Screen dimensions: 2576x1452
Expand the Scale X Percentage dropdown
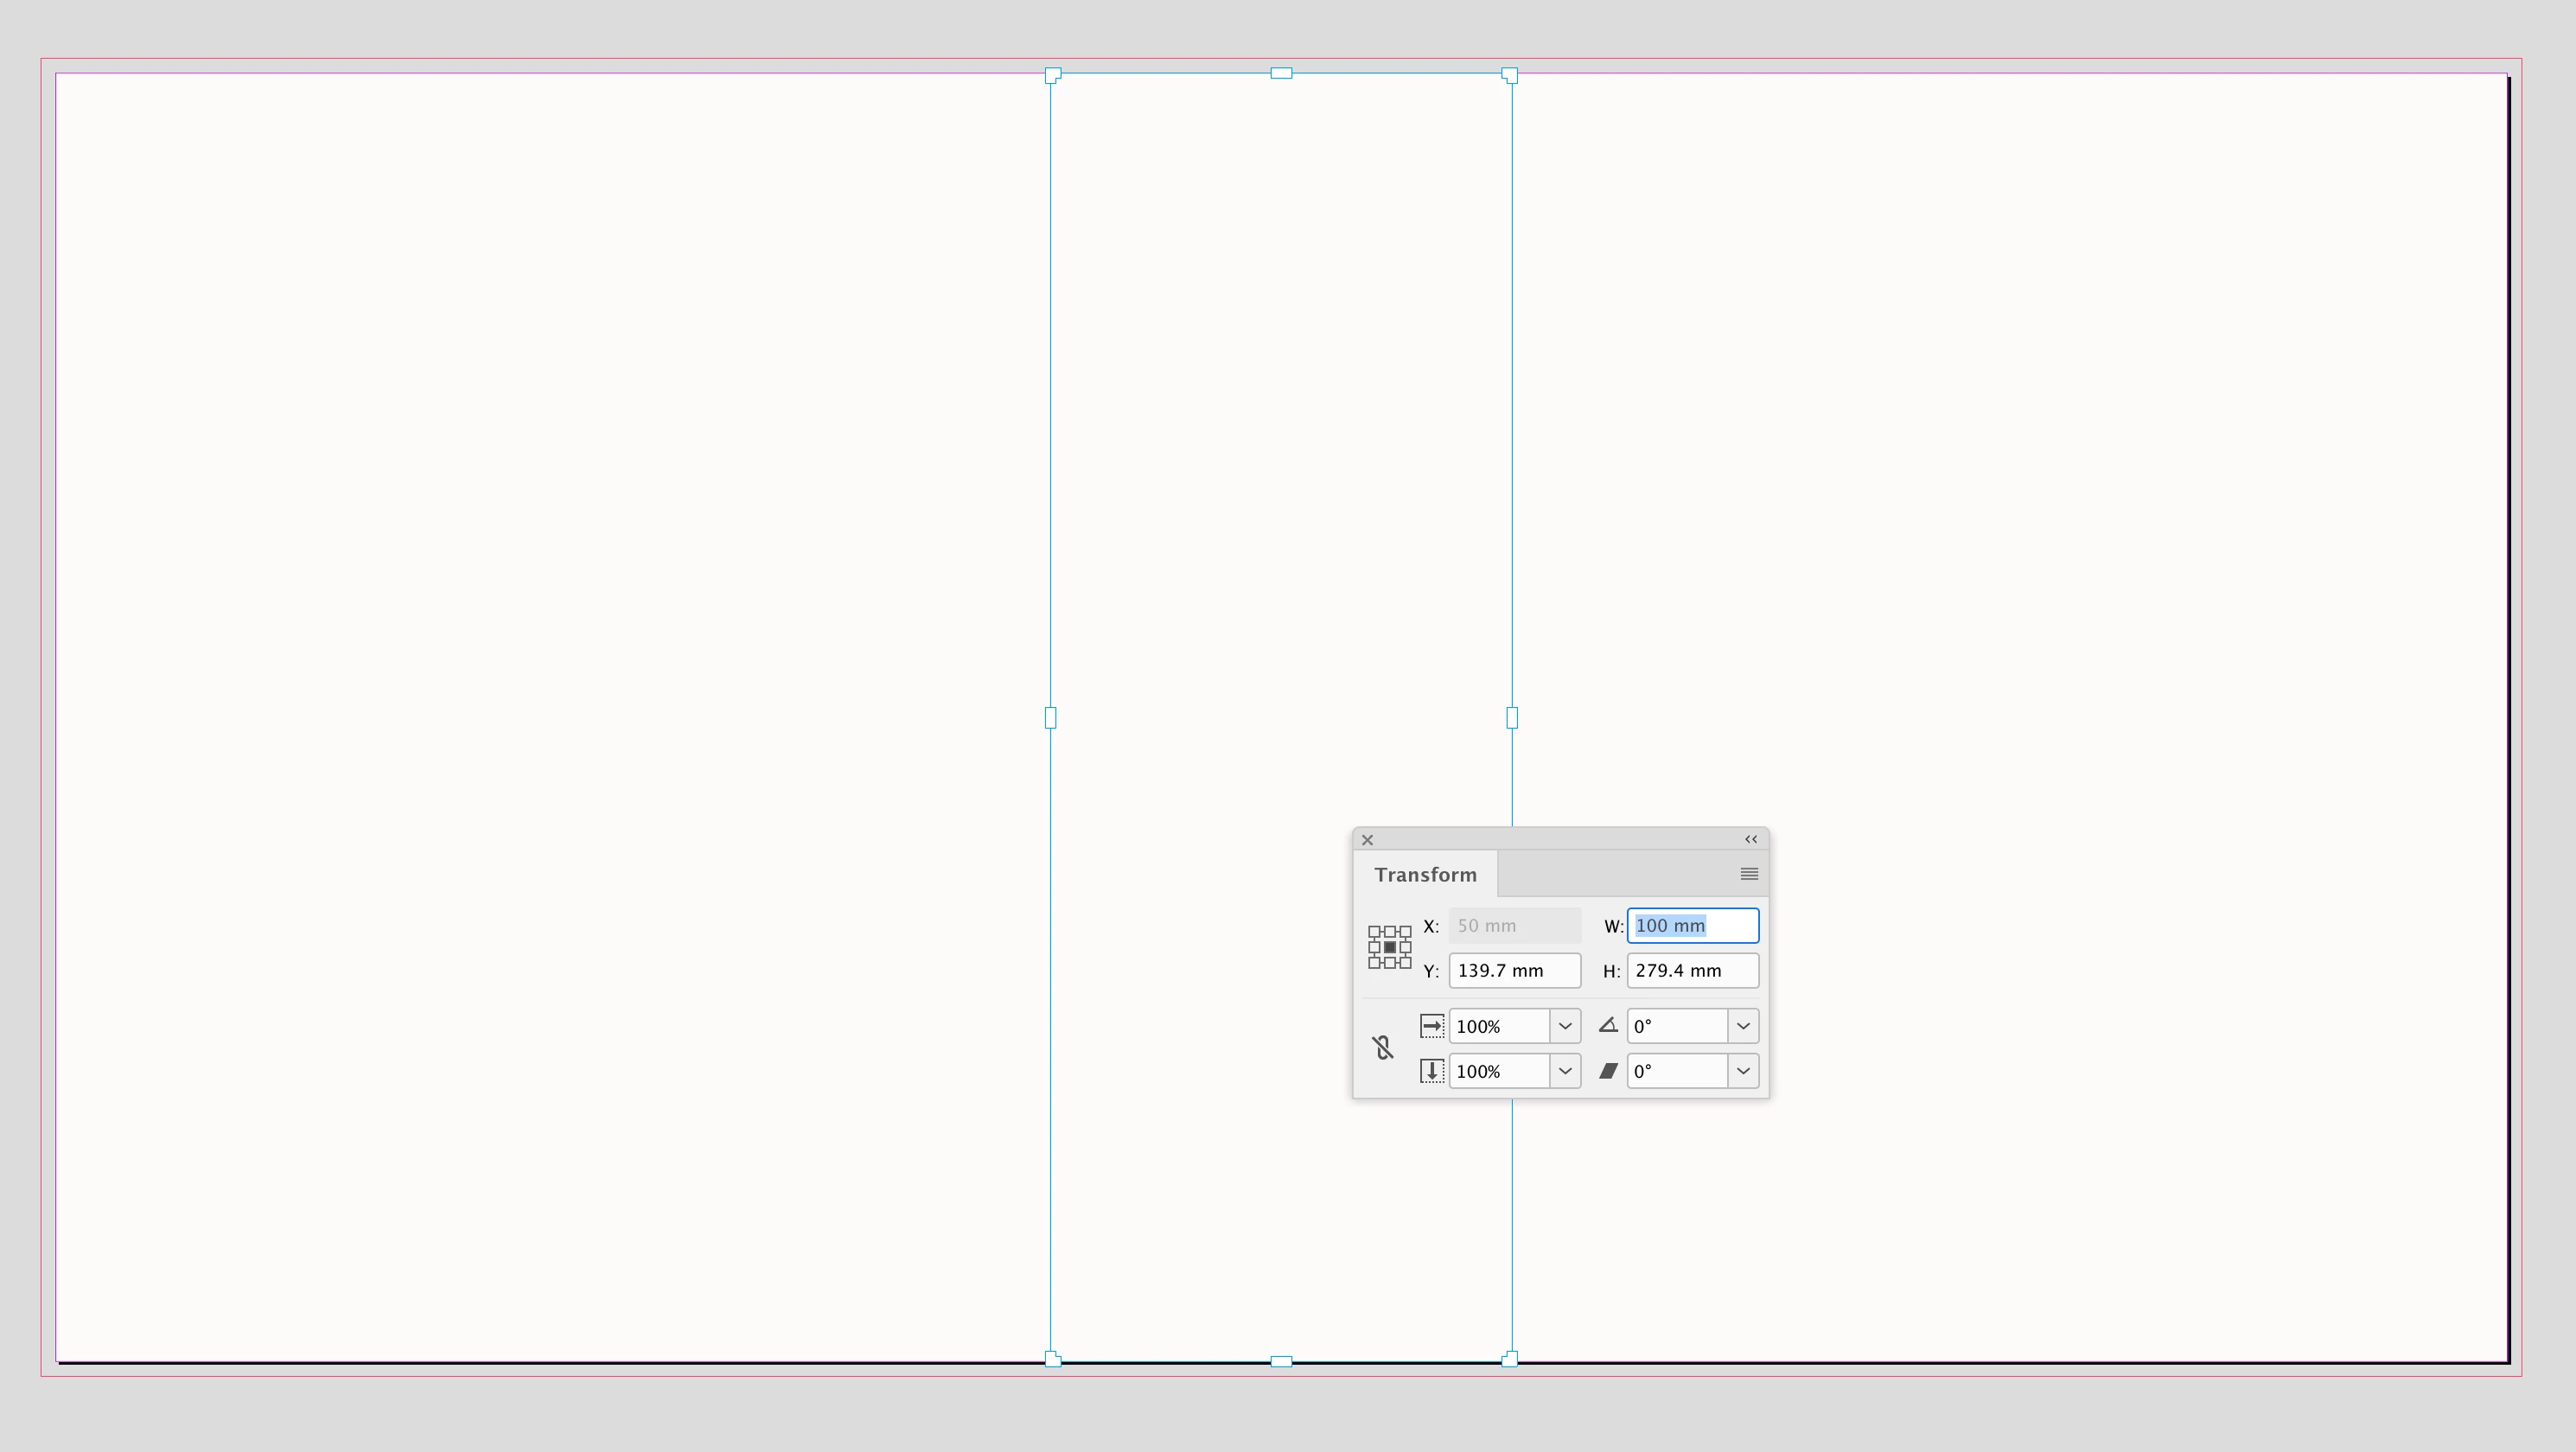(1565, 1026)
